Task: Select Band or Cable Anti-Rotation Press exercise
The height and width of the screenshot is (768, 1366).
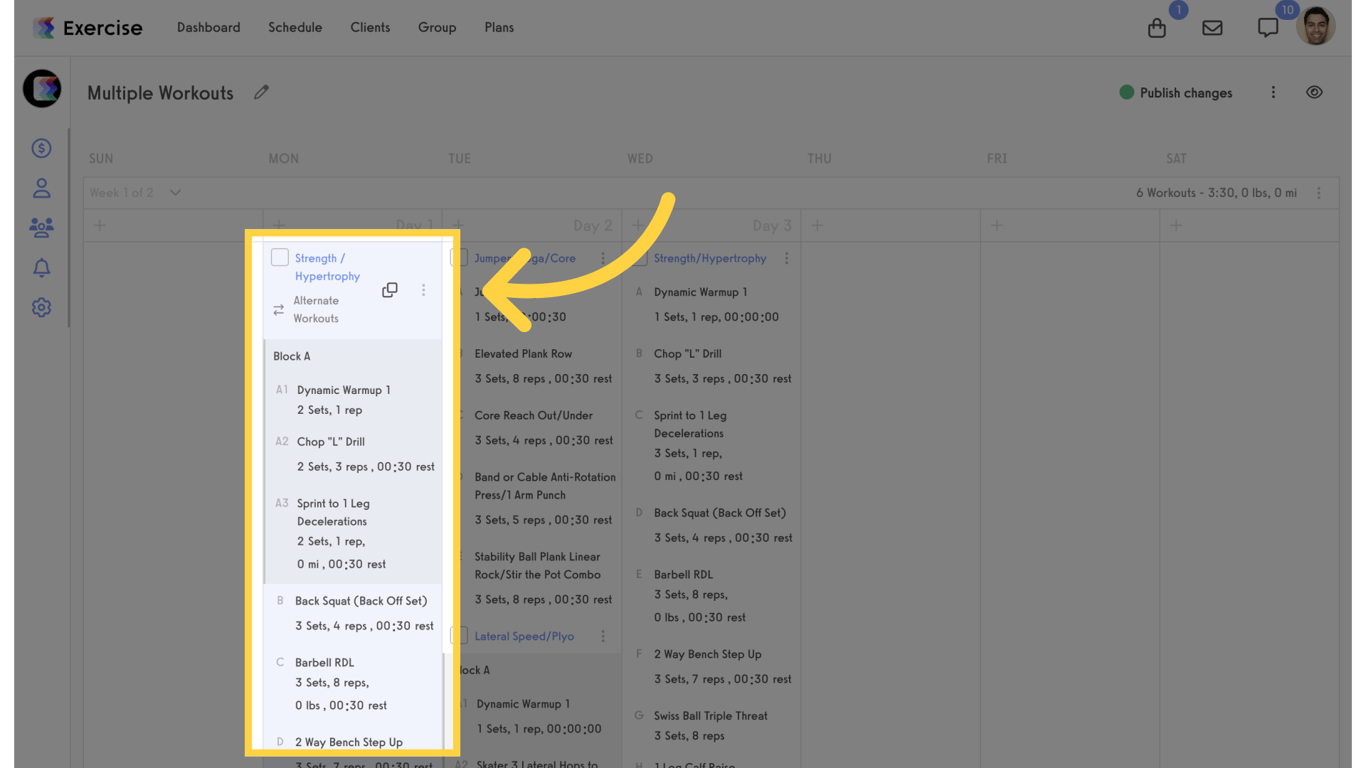Action: 545,486
